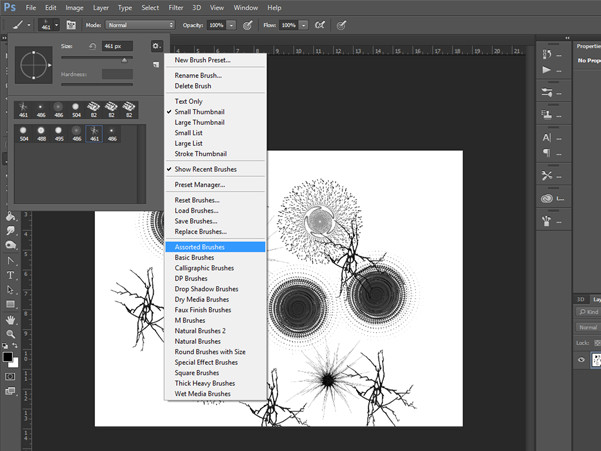Choose Load Brushes from the menu

196,211
